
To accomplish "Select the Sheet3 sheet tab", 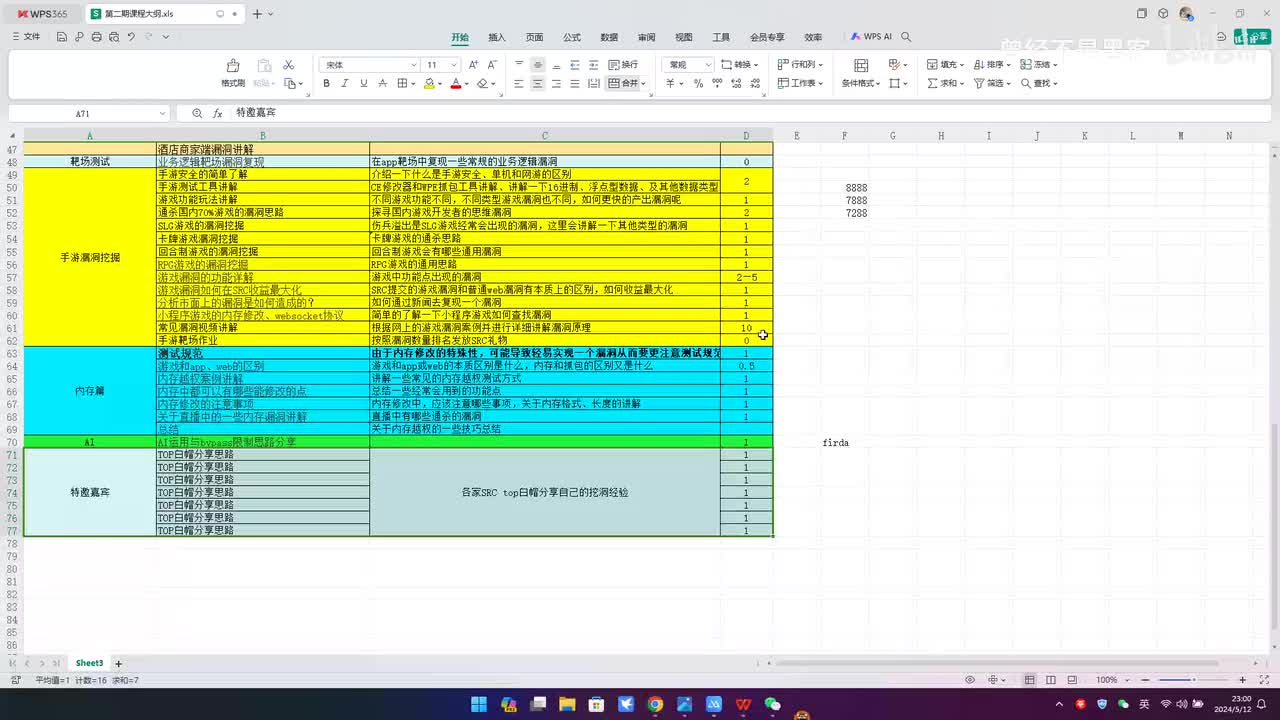I will pos(89,663).
